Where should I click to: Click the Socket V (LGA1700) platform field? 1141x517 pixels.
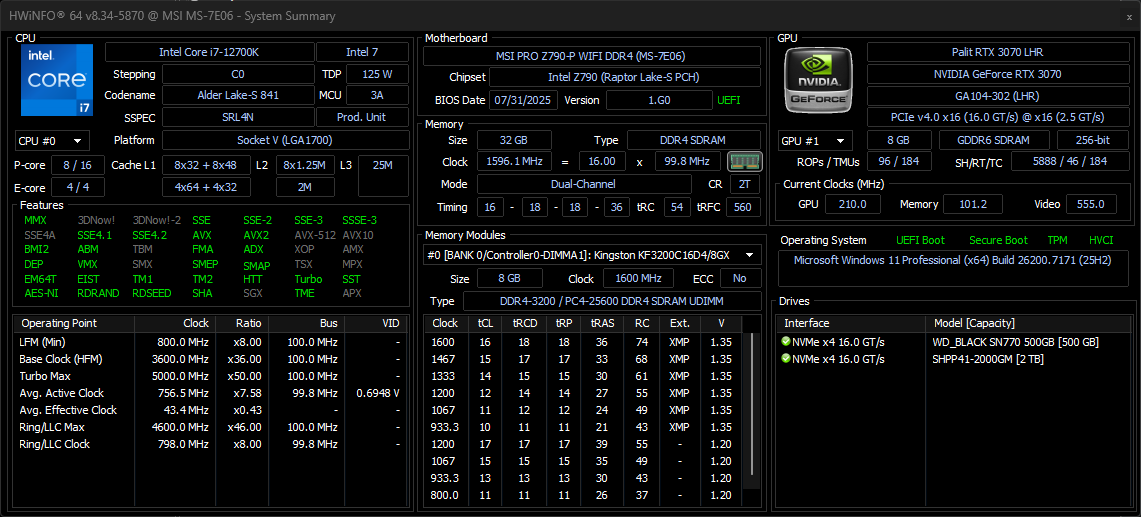(x=285, y=141)
